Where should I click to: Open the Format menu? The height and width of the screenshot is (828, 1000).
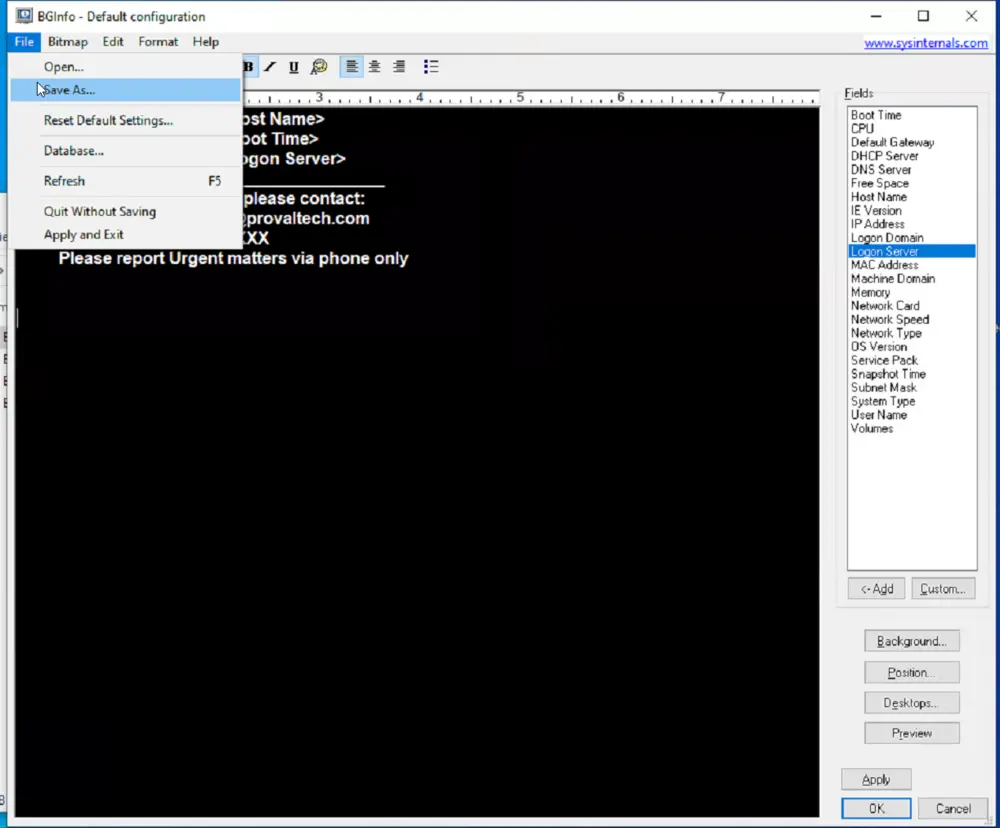click(x=158, y=41)
